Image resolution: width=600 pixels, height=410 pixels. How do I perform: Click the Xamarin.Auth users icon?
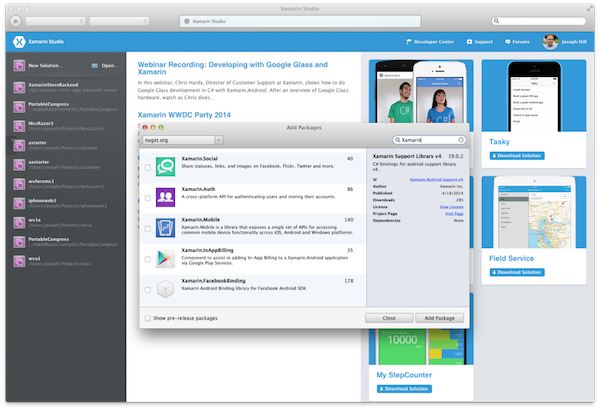pyautogui.click(x=165, y=197)
